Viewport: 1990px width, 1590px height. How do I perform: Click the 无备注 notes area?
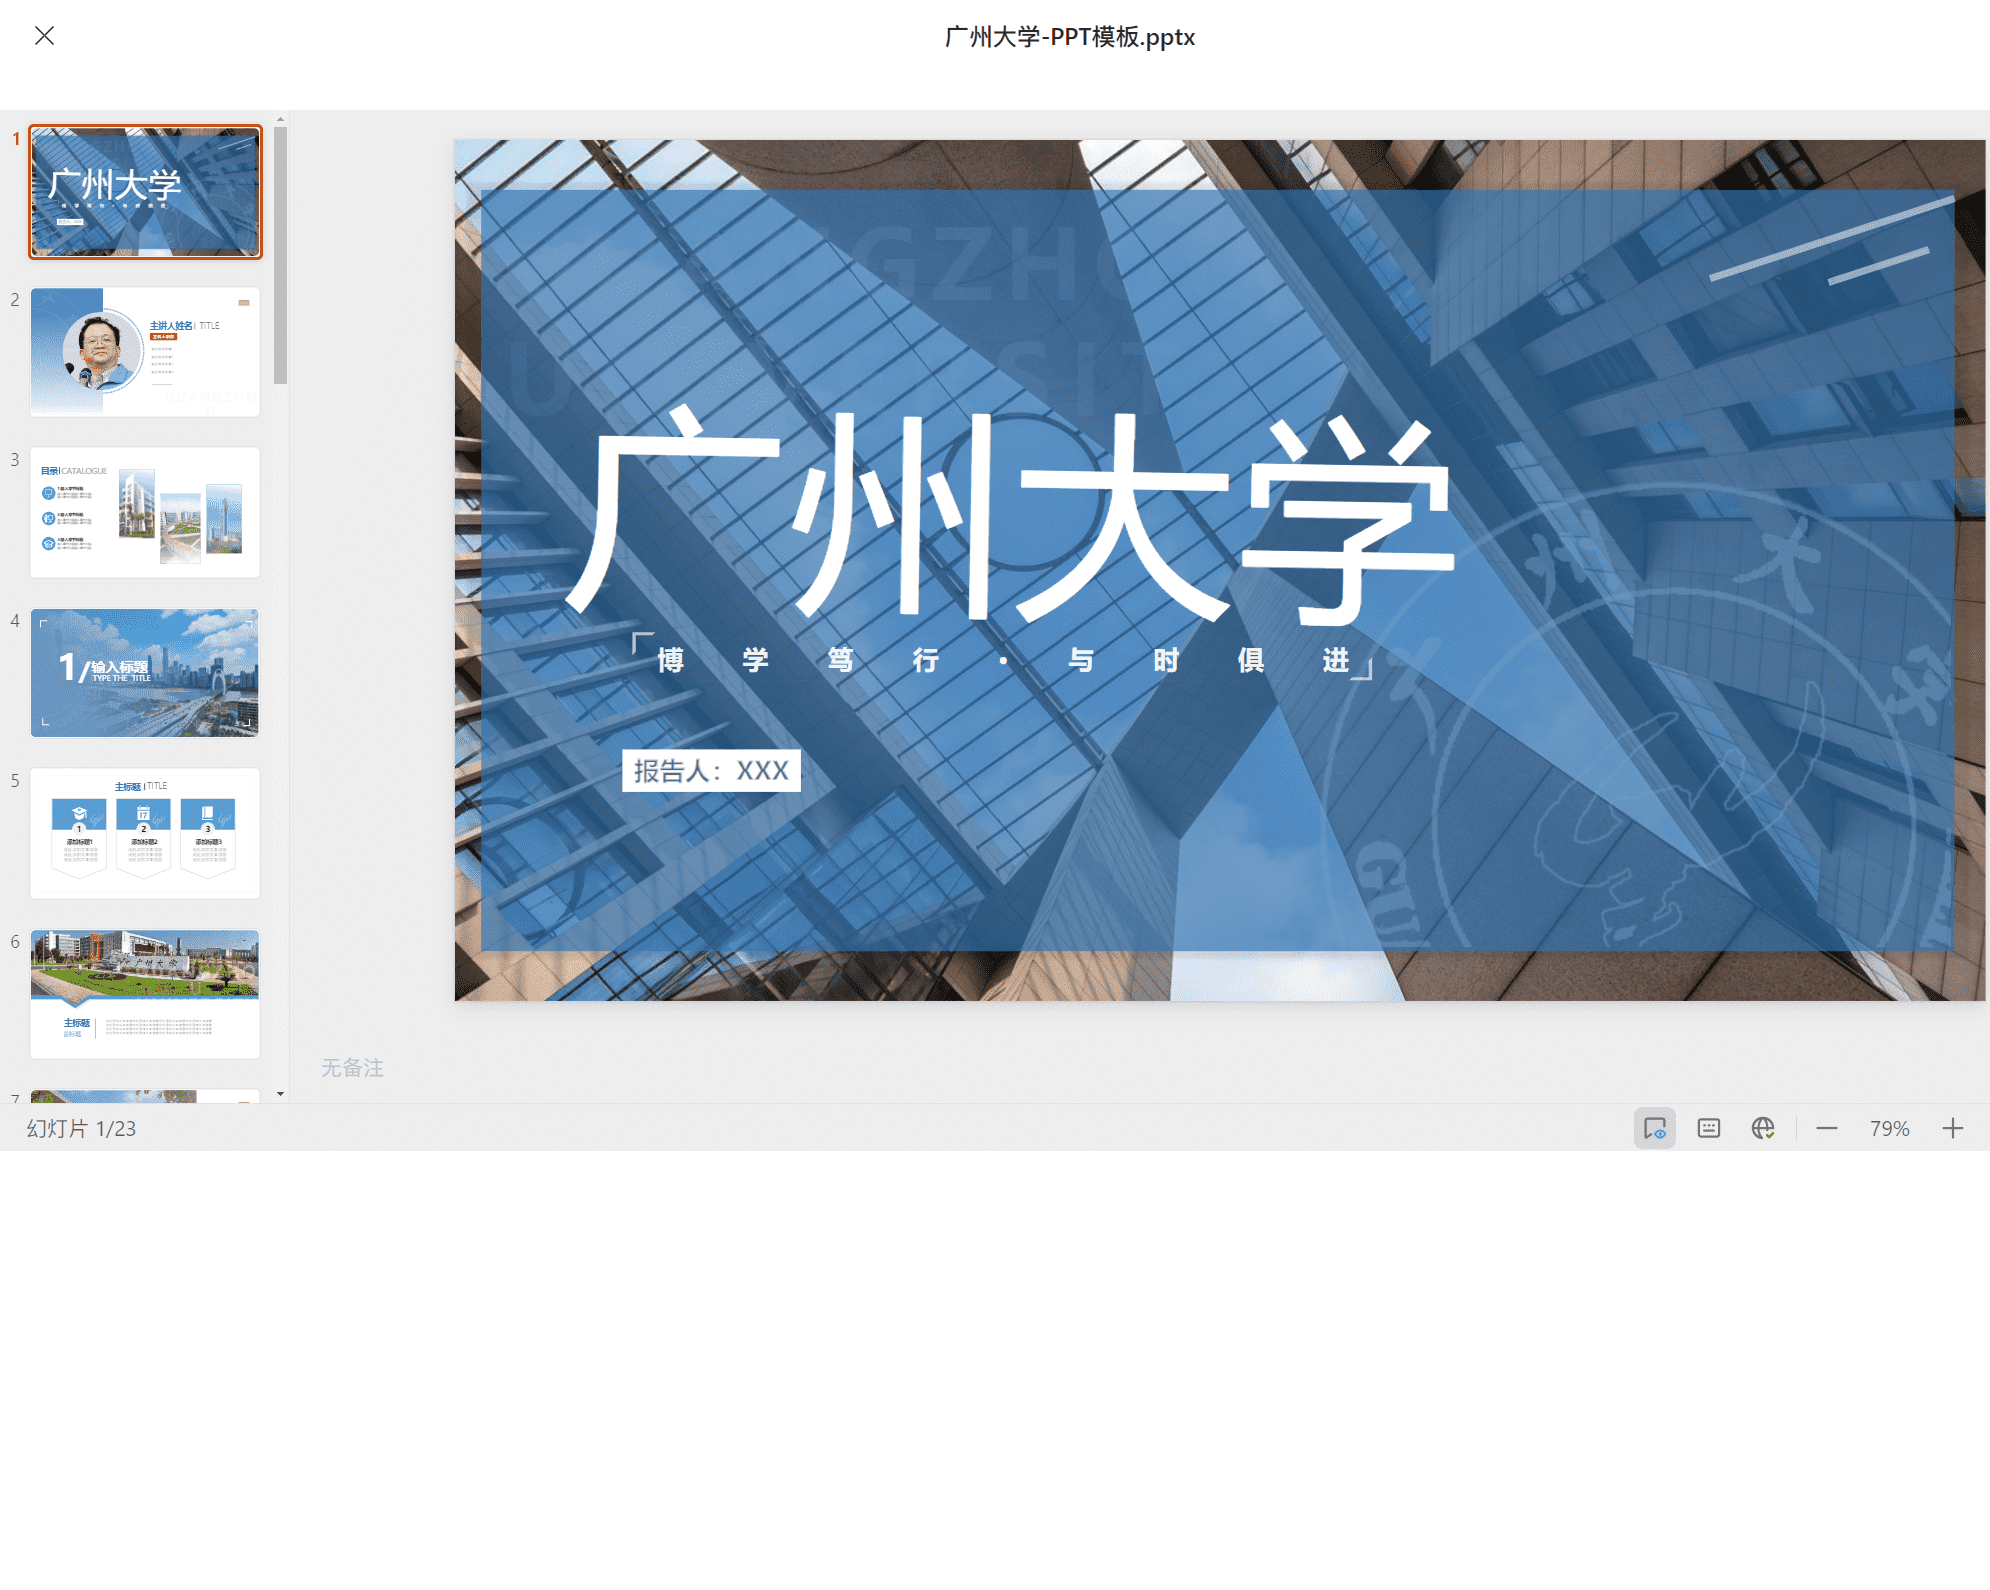(x=352, y=1068)
